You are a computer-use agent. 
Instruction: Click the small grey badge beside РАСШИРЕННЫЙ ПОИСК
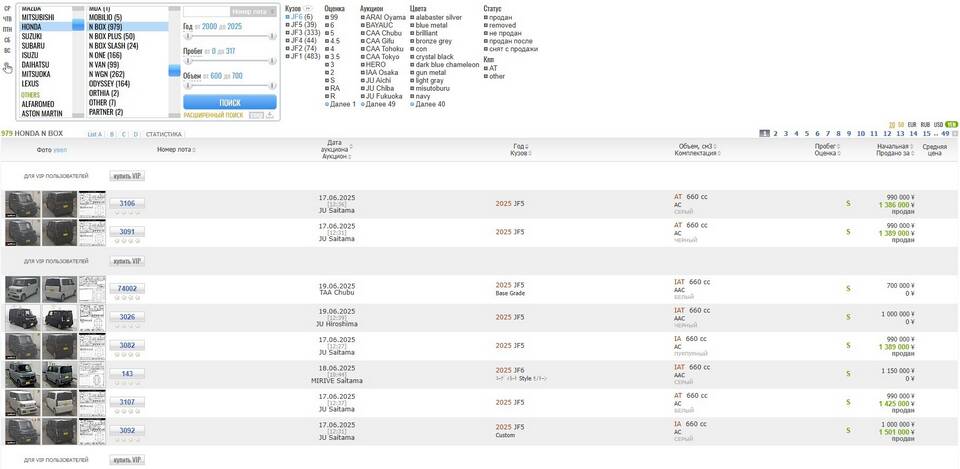256,115
